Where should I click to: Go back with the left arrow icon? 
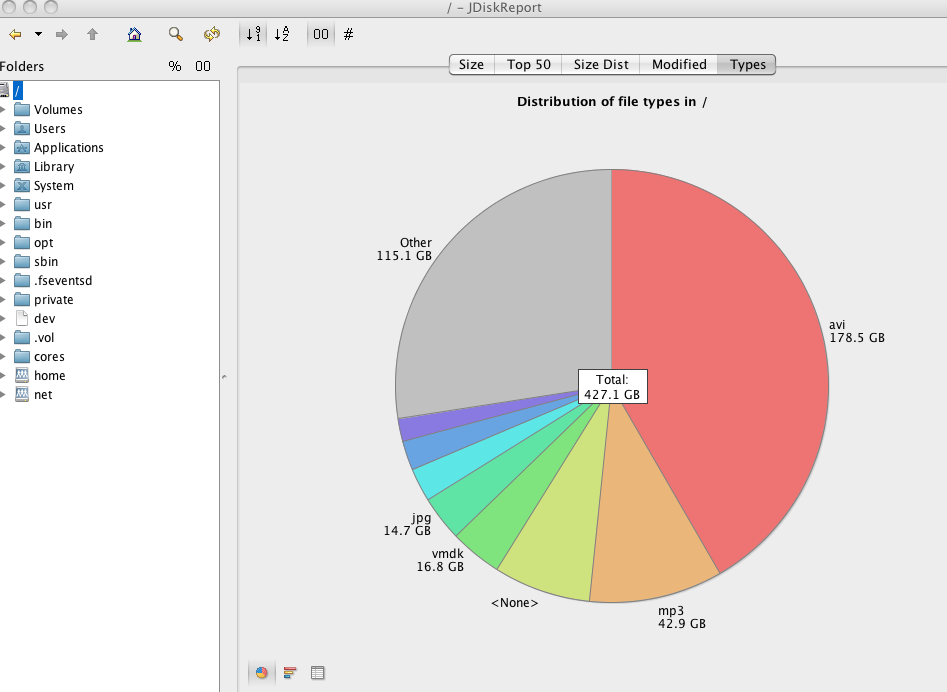(15, 34)
